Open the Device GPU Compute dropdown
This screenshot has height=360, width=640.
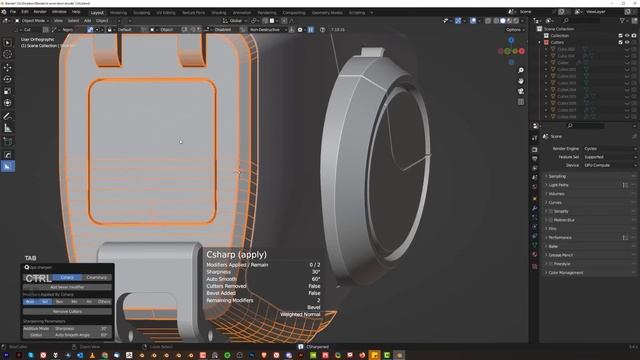tap(610, 165)
